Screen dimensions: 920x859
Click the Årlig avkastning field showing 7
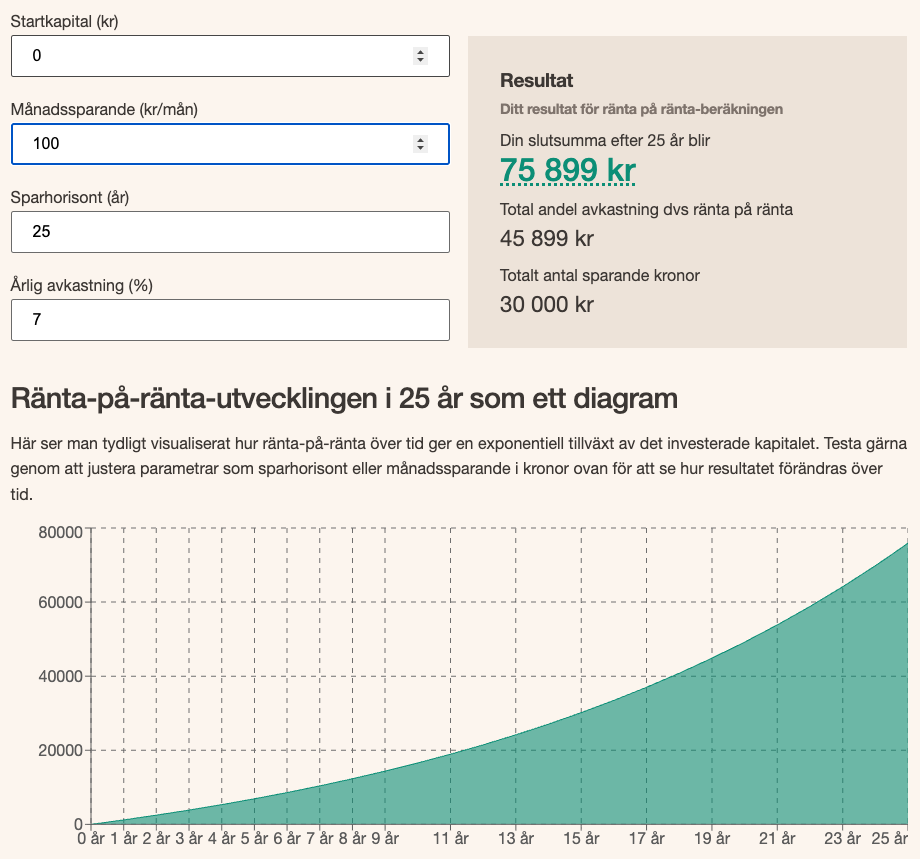pyautogui.click(x=230, y=320)
